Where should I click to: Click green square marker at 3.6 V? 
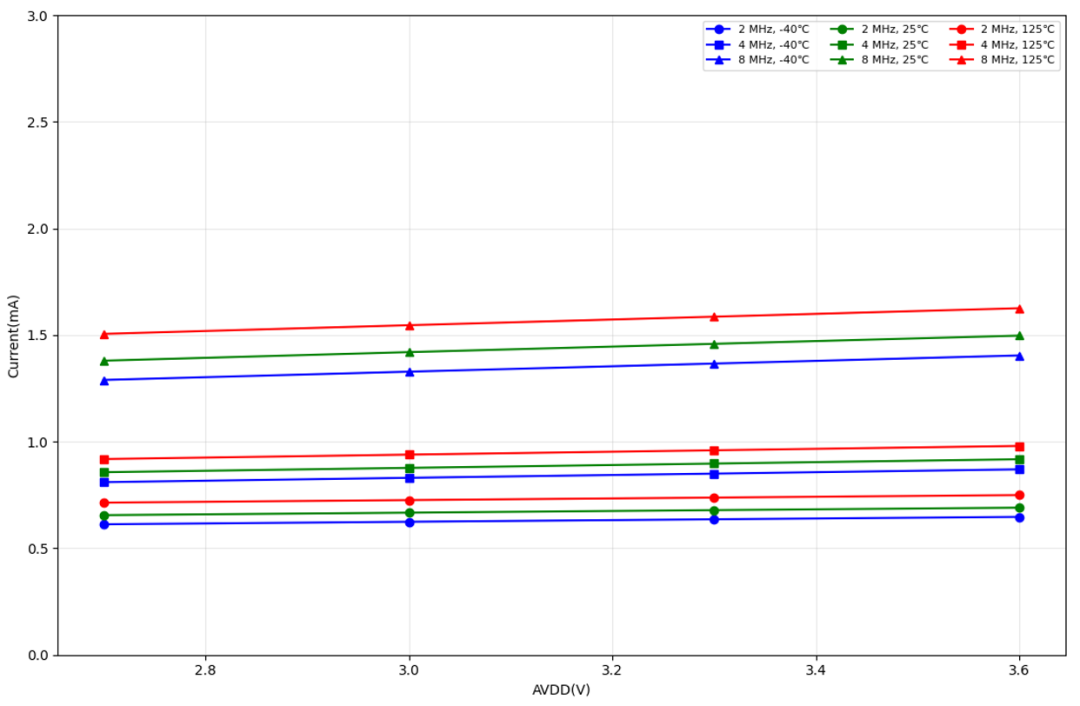click(x=1019, y=459)
